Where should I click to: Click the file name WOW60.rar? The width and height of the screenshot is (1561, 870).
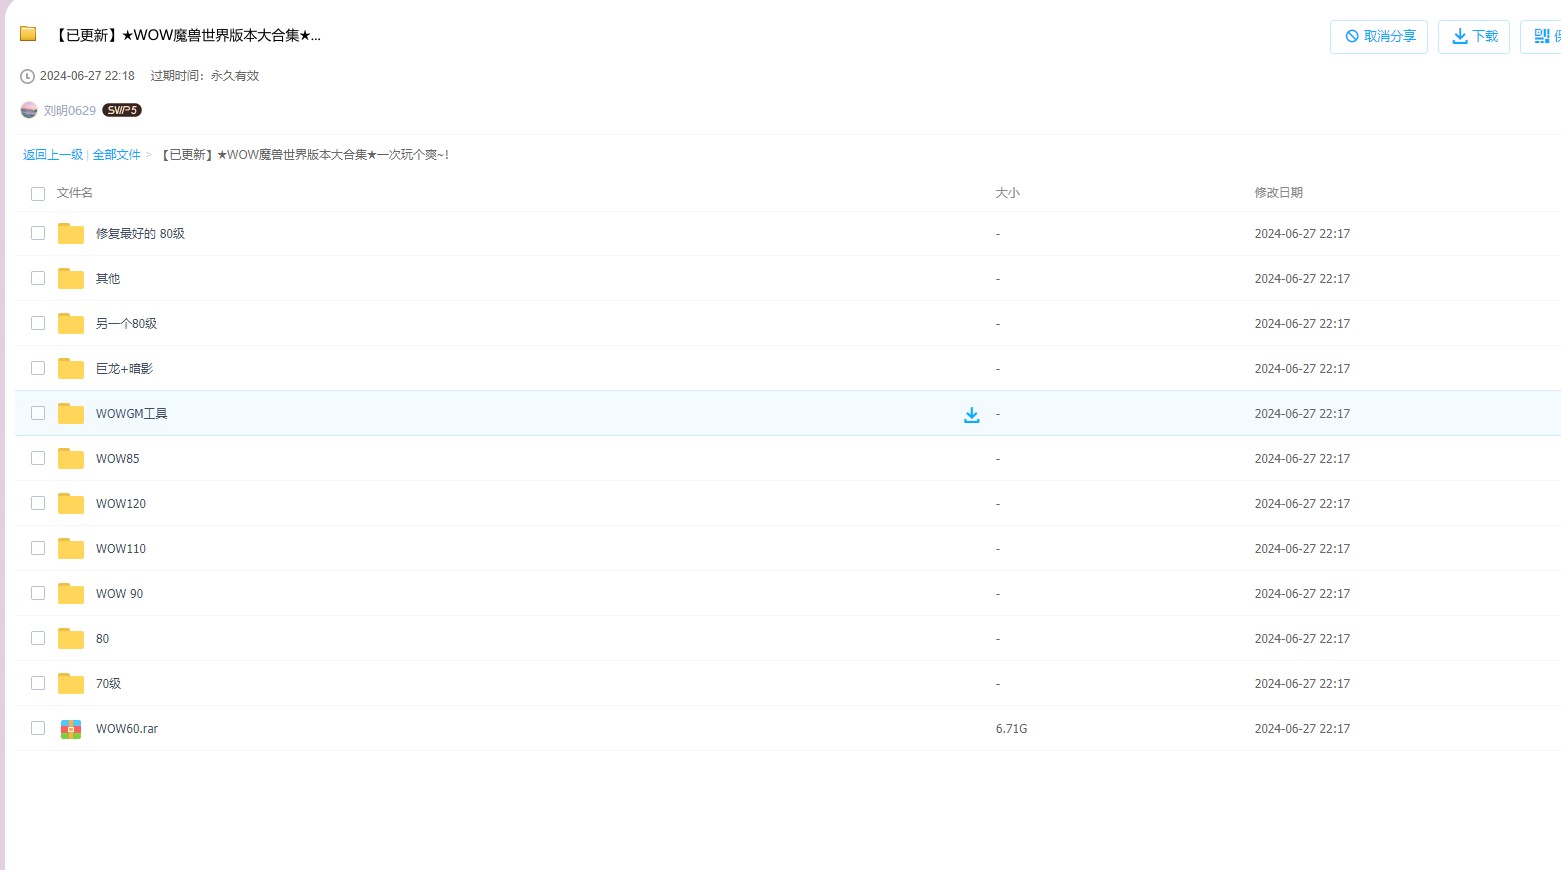pyautogui.click(x=127, y=729)
